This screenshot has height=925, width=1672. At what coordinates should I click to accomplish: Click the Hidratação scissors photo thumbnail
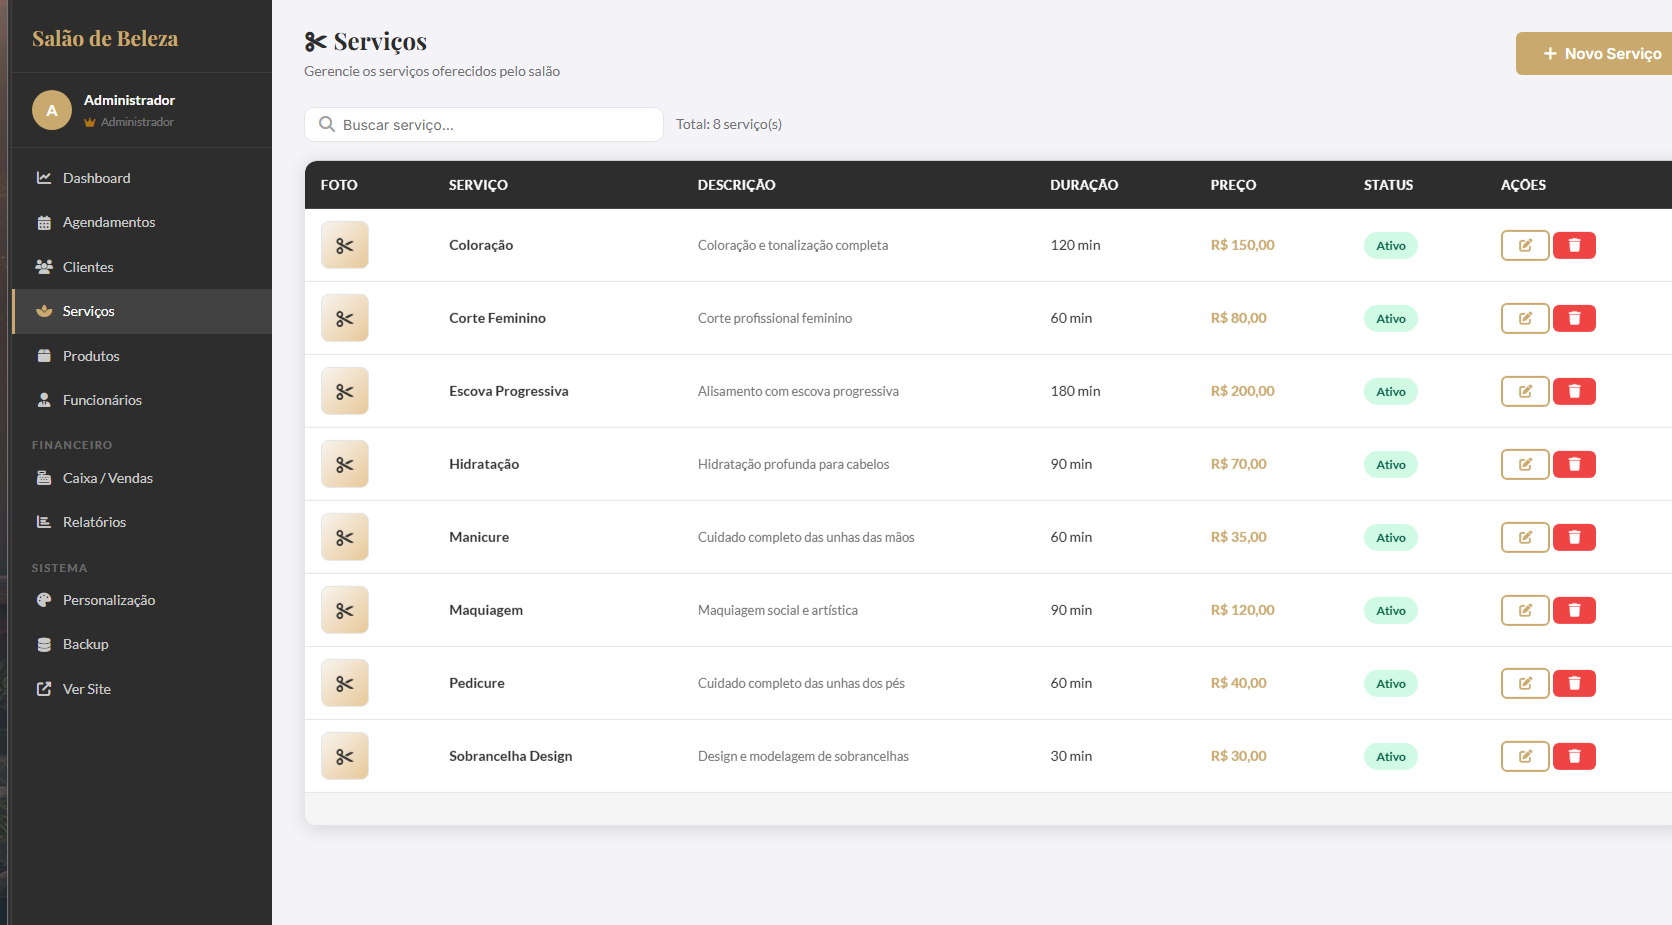click(x=345, y=464)
